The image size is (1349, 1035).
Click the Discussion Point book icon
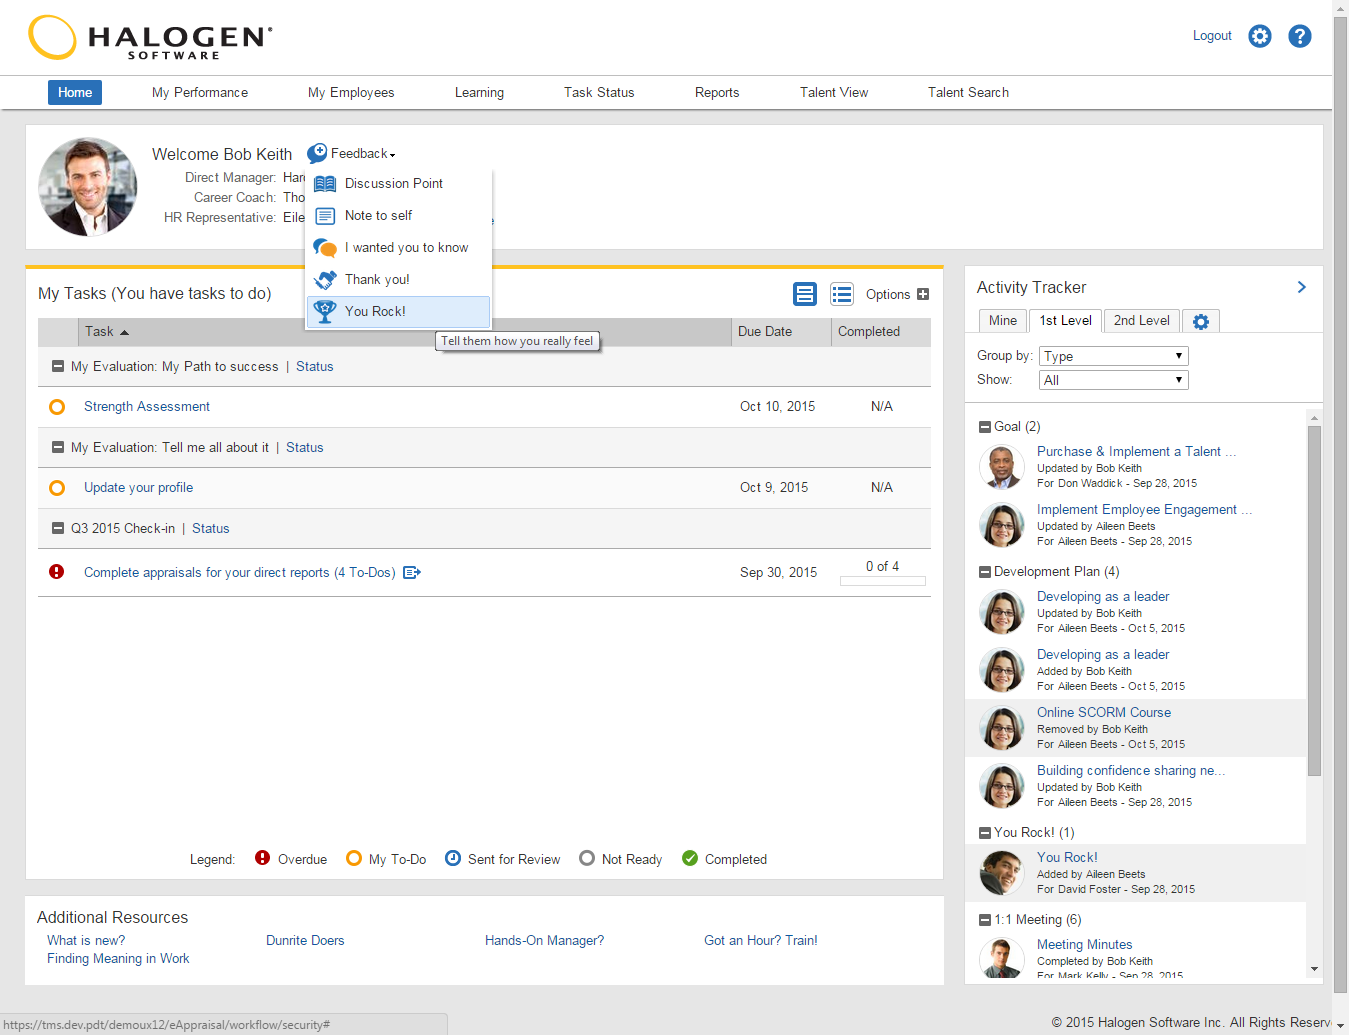click(325, 184)
